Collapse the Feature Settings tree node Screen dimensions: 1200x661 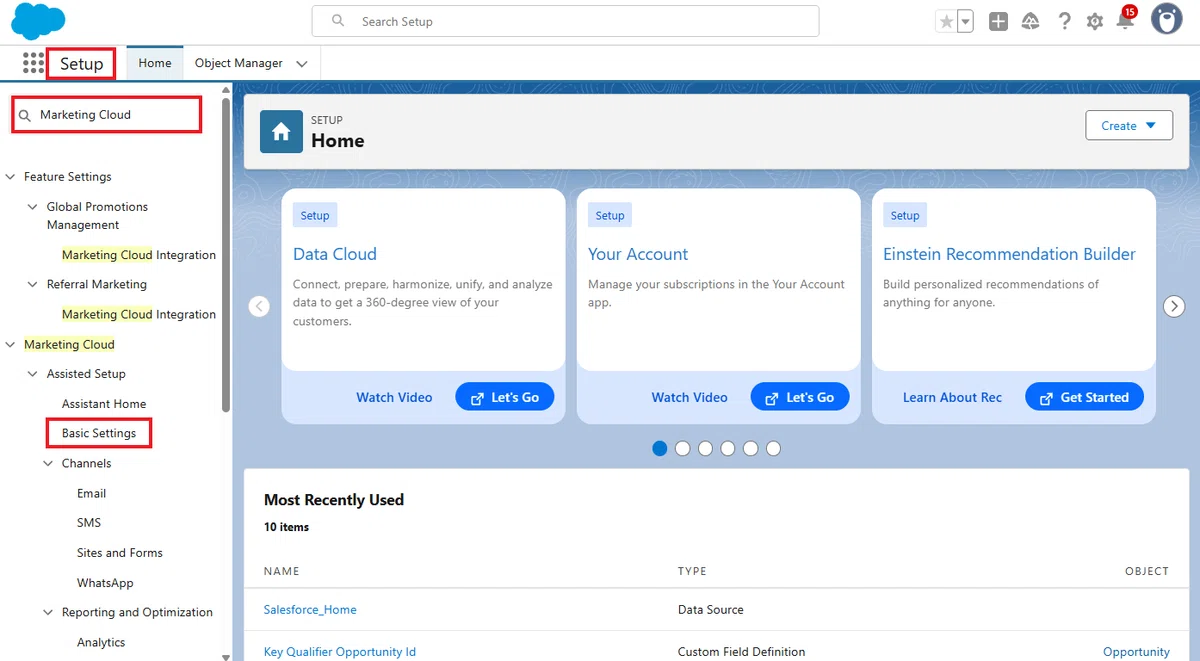click(11, 177)
